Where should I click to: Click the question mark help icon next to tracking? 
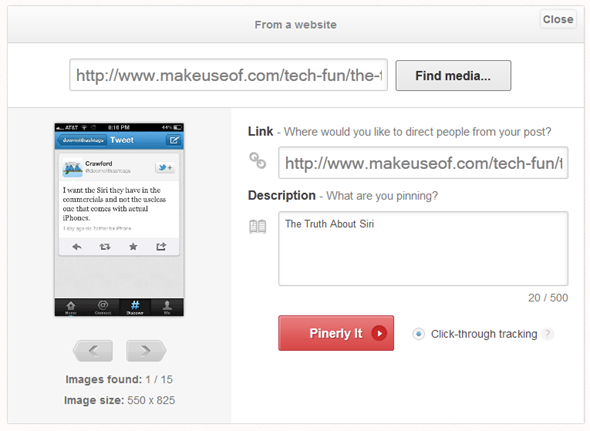coord(548,334)
